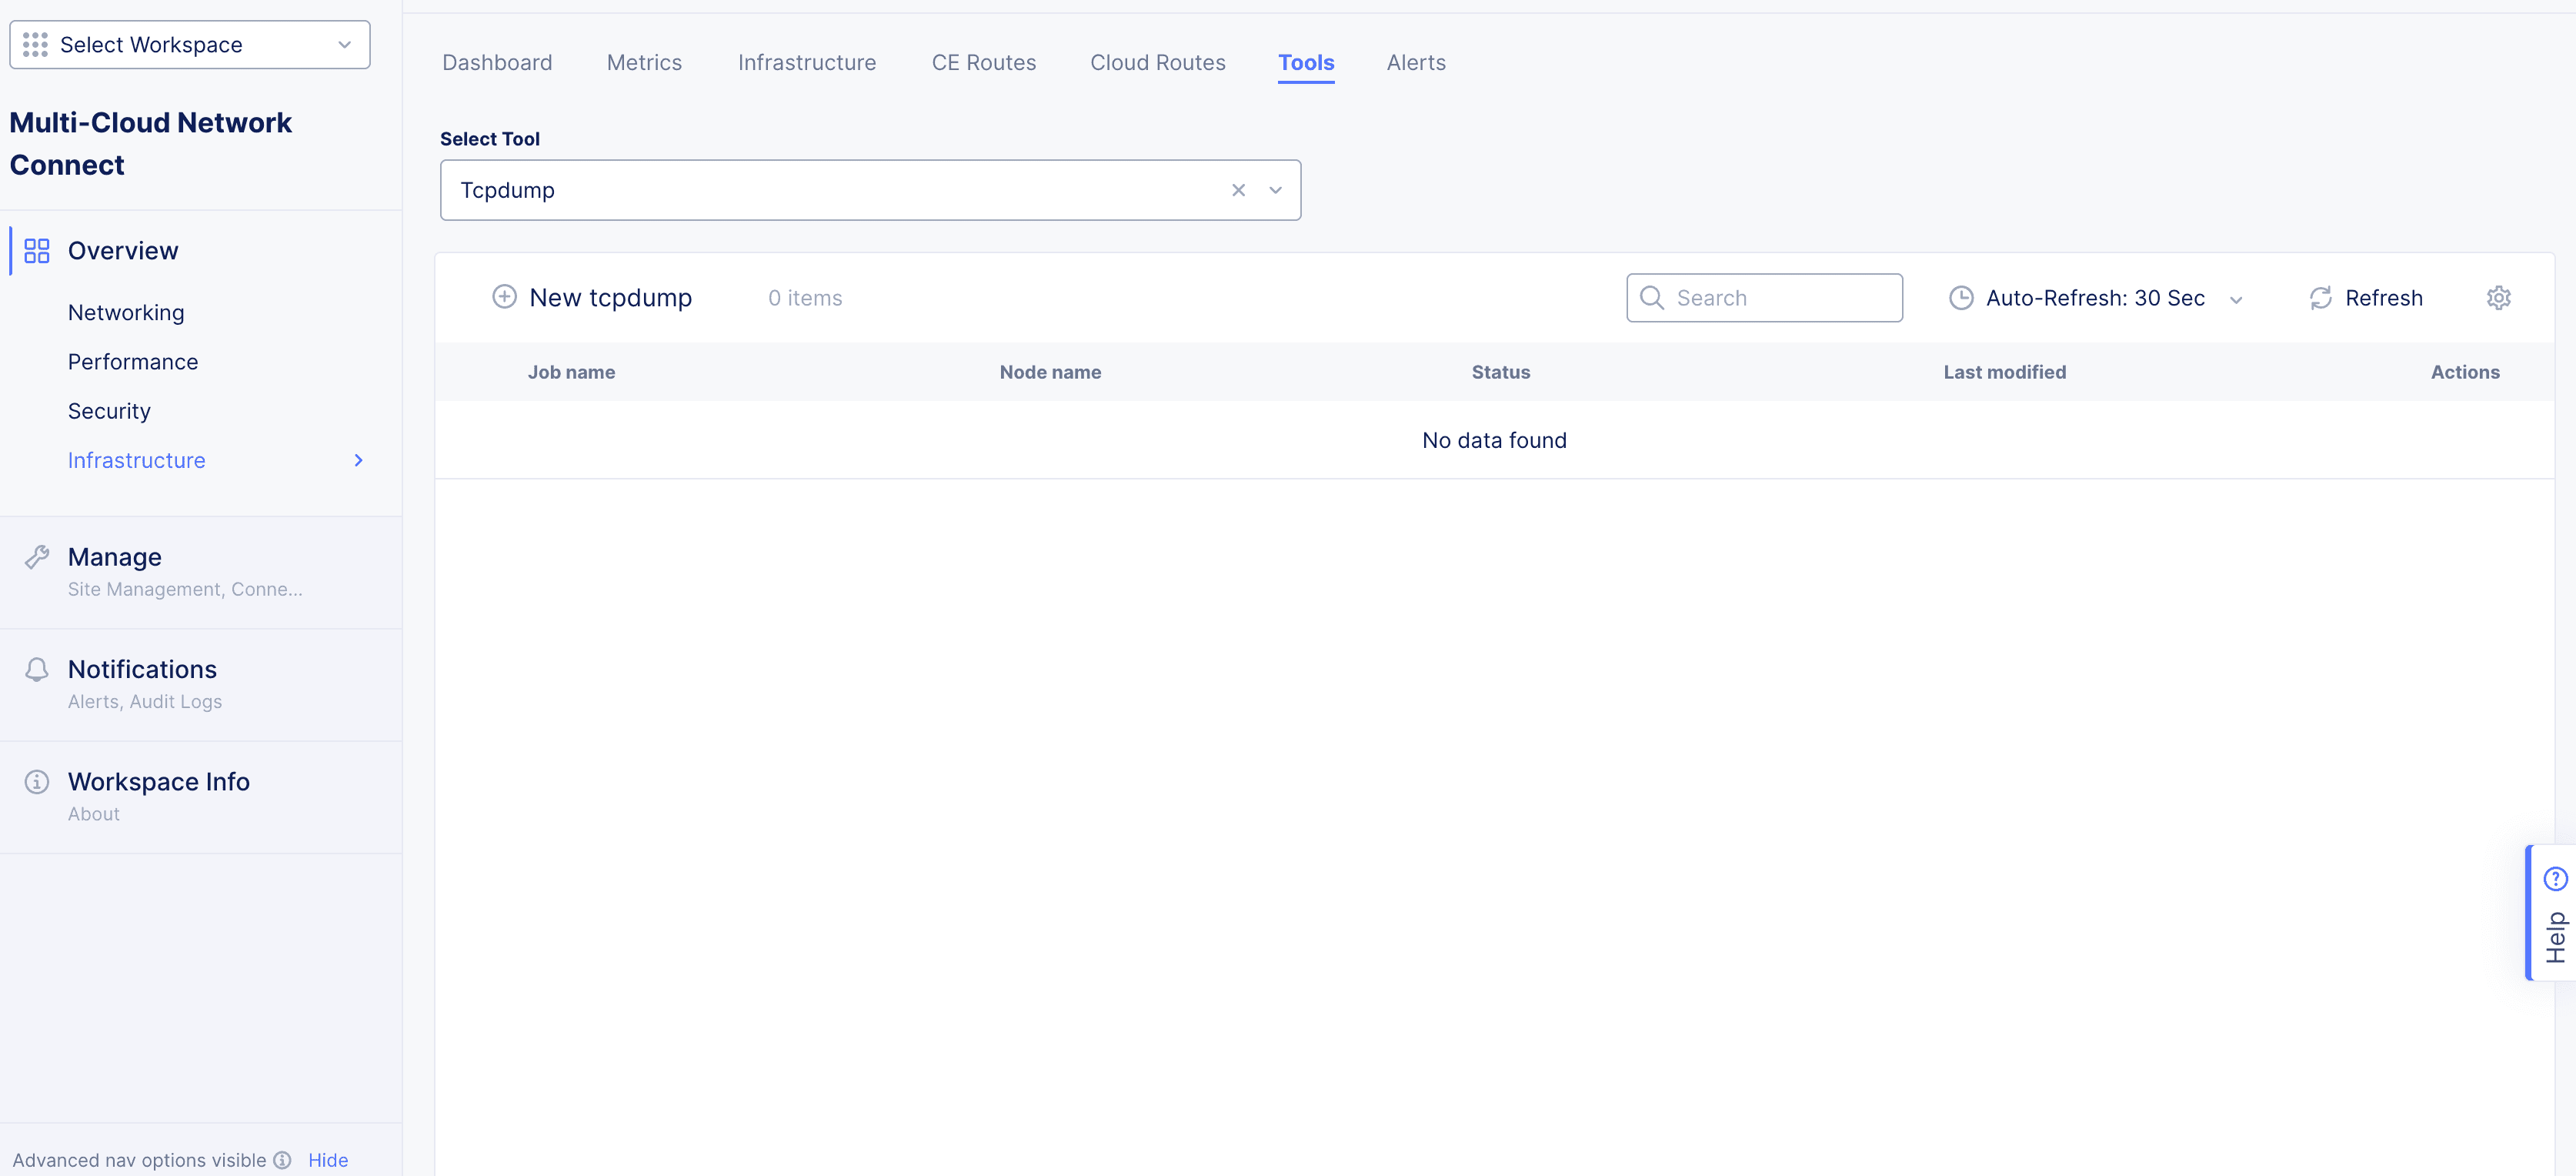Click the Overview grid icon
The height and width of the screenshot is (1176, 2576).
coord(37,251)
